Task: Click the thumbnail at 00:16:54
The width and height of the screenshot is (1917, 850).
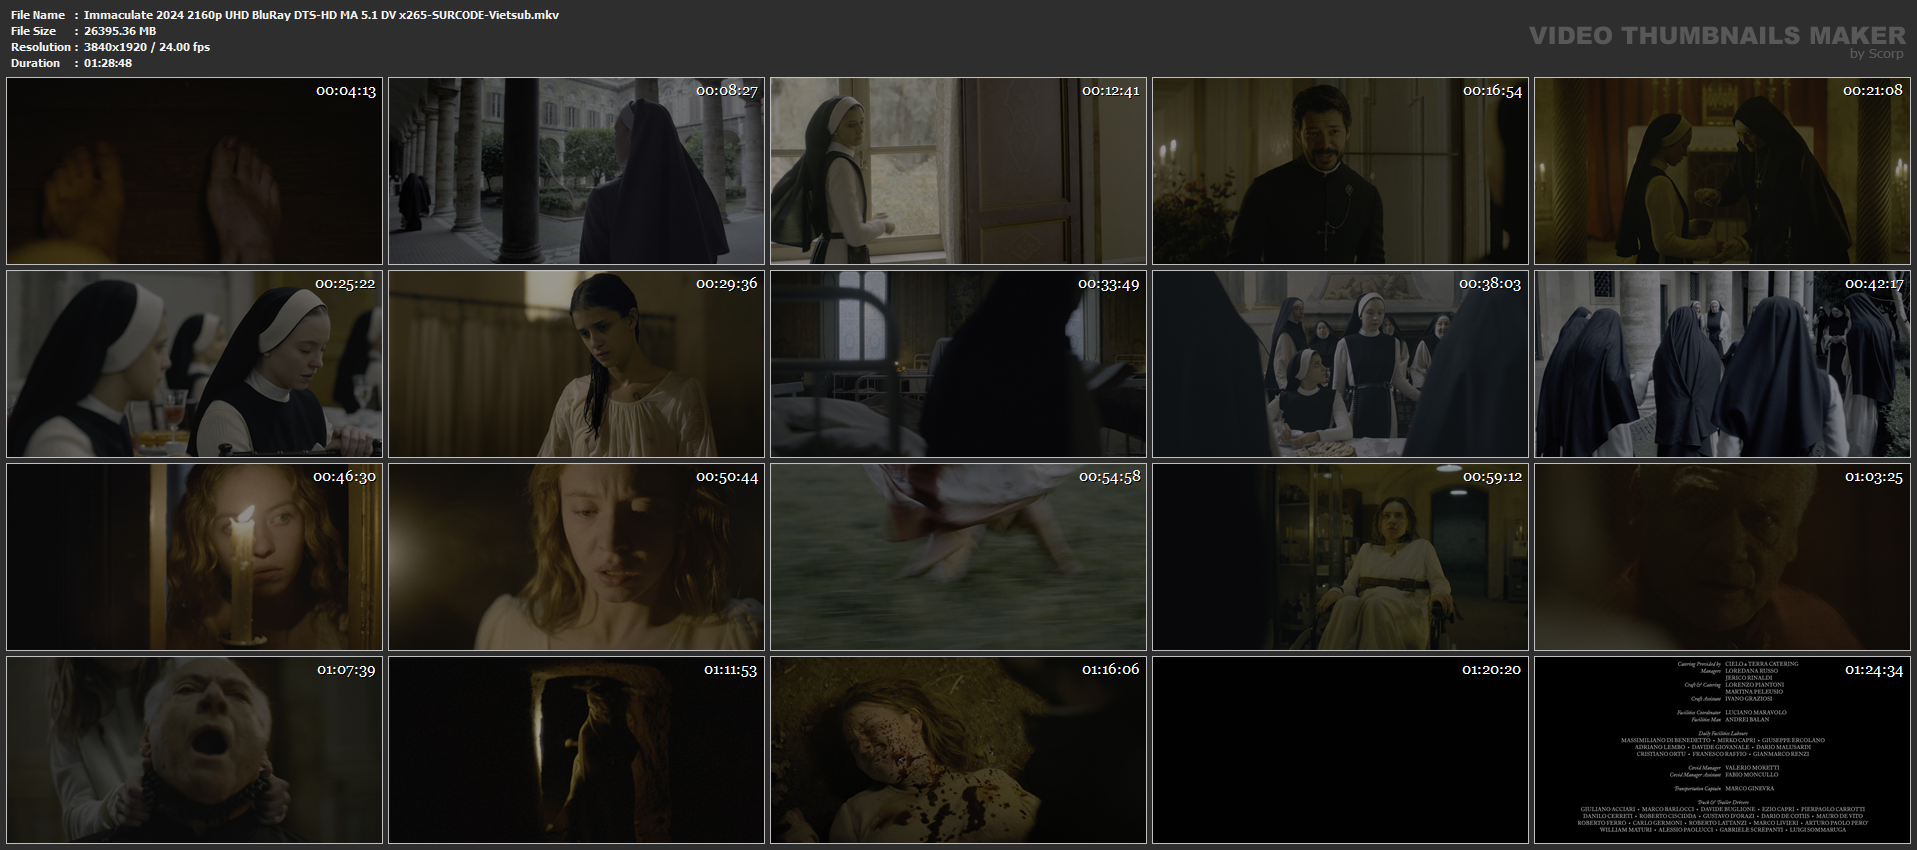Action: [x=1341, y=171]
